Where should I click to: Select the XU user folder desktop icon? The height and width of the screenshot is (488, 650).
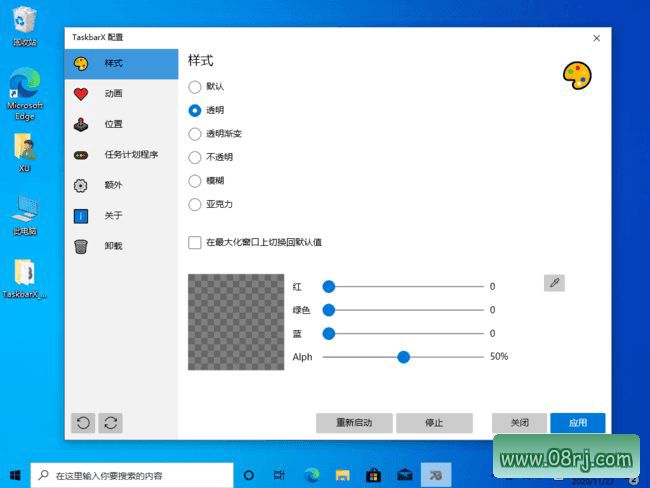[x=24, y=153]
